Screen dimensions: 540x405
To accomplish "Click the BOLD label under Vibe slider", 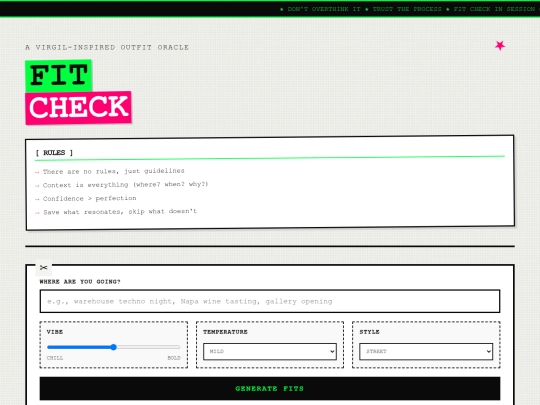I will [x=174, y=358].
